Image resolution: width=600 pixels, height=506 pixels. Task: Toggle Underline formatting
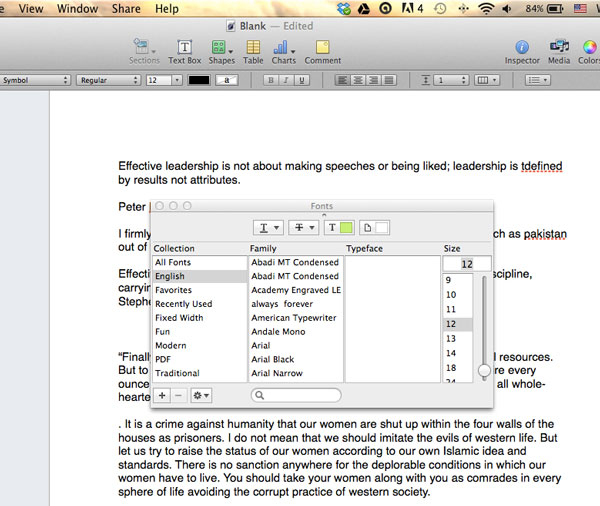[302, 80]
